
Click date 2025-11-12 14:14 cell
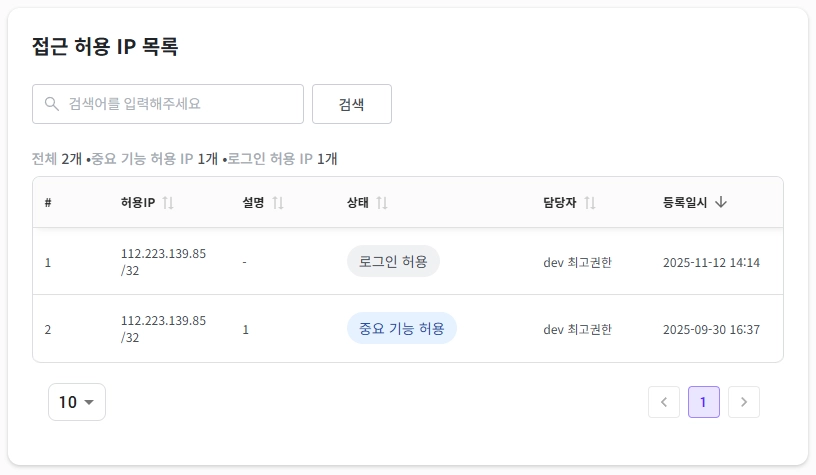point(711,262)
